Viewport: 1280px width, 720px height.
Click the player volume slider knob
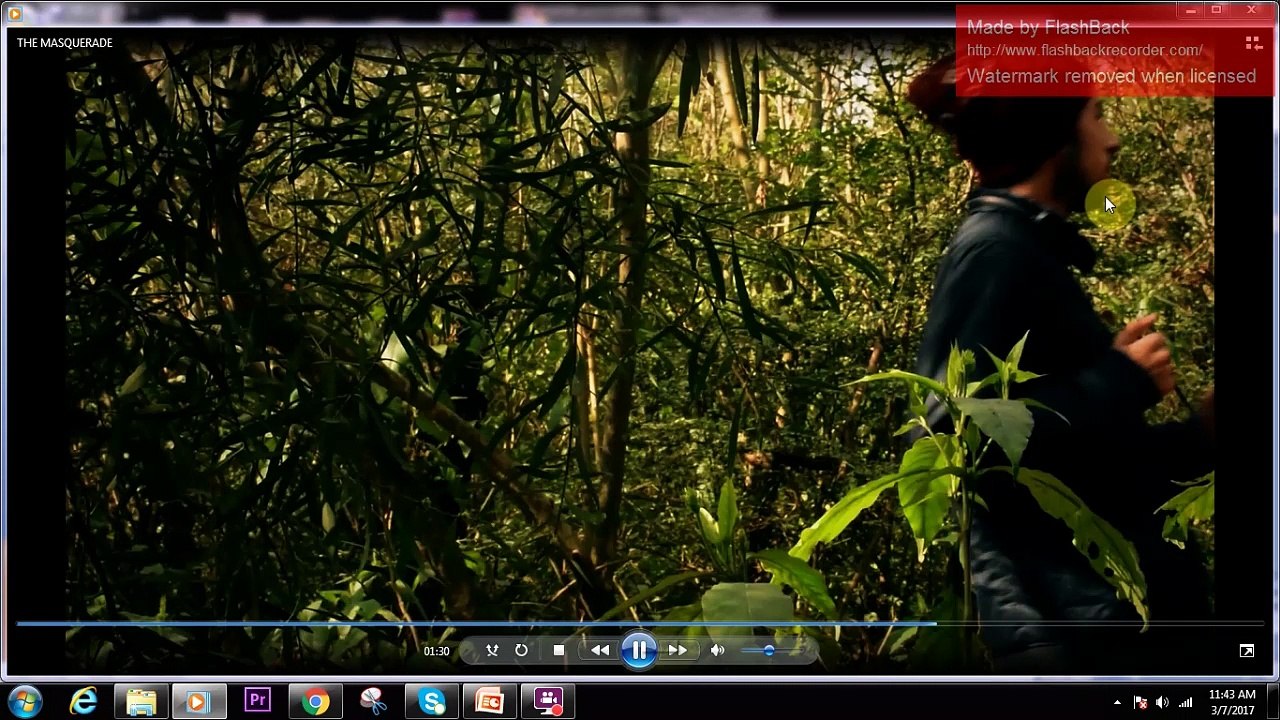pyautogui.click(x=769, y=651)
